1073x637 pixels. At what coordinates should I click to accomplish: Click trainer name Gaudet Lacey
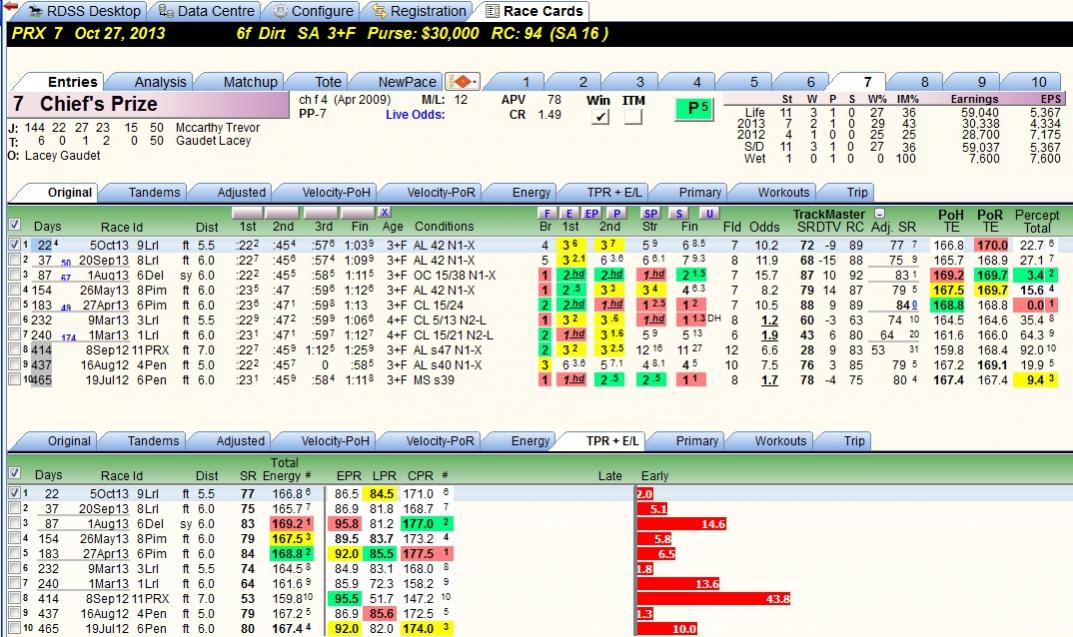point(213,141)
